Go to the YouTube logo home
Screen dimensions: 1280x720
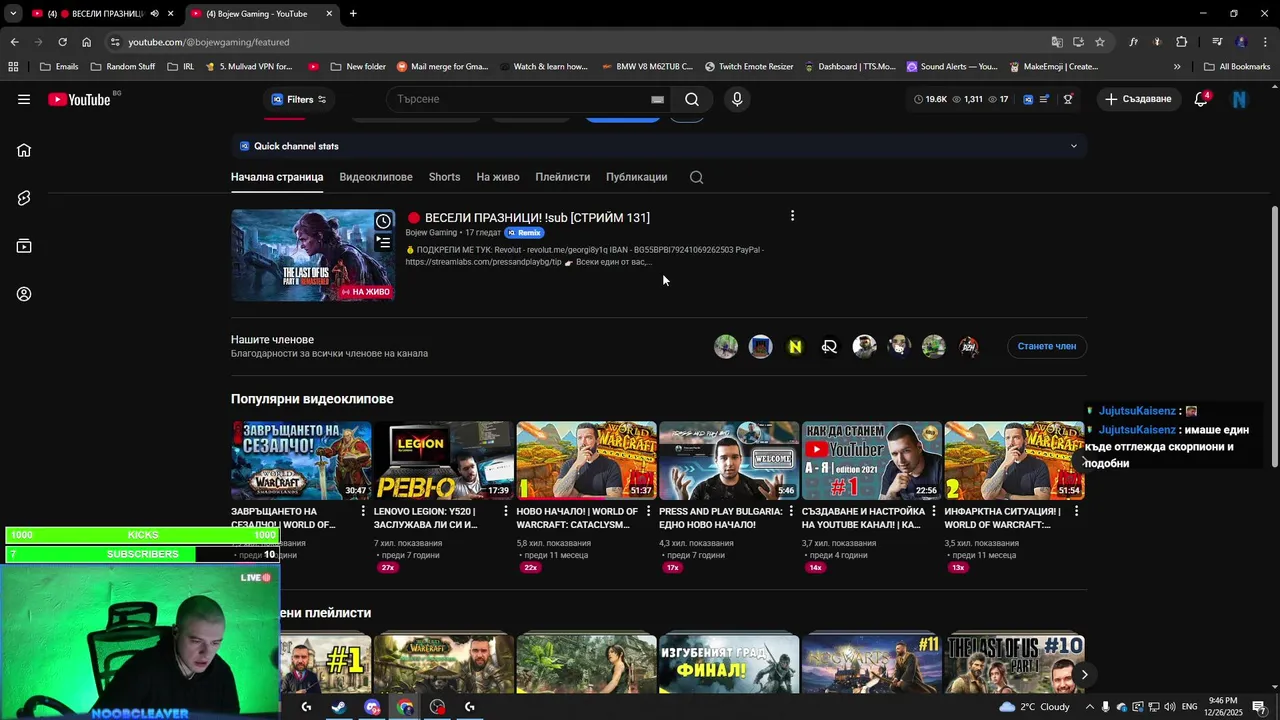79,99
